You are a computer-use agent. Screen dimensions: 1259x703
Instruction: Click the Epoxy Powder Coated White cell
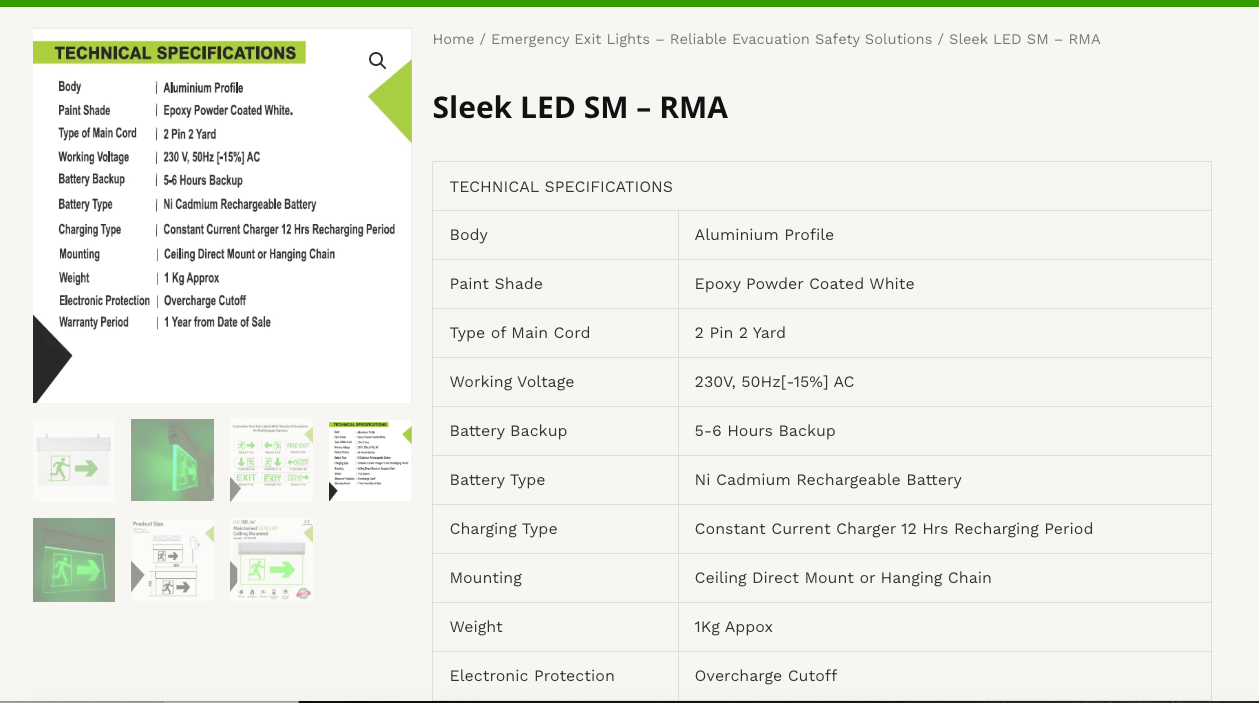click(x=945, y=284)
